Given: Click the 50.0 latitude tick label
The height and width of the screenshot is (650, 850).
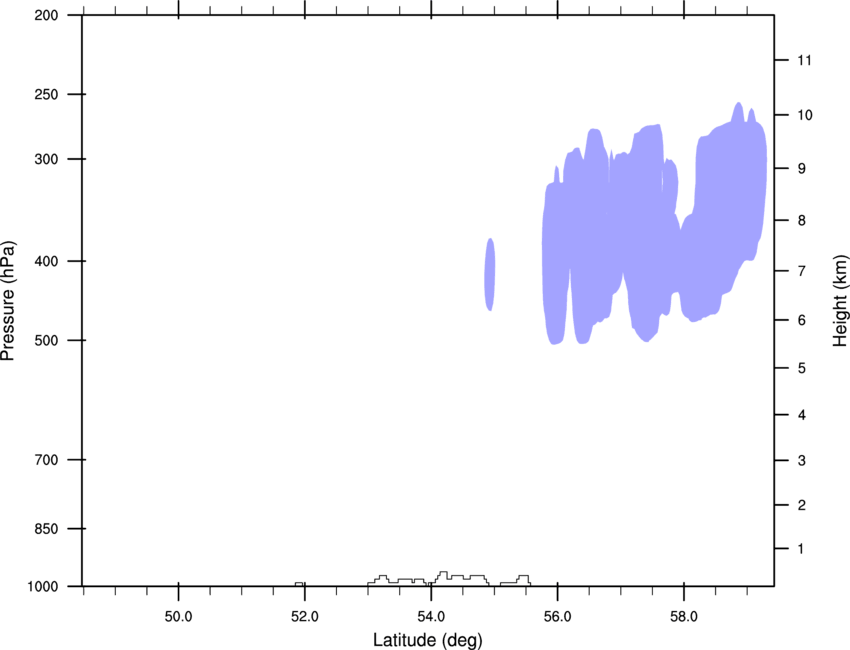Looking at the screenshot, I should tap(178, 617).
